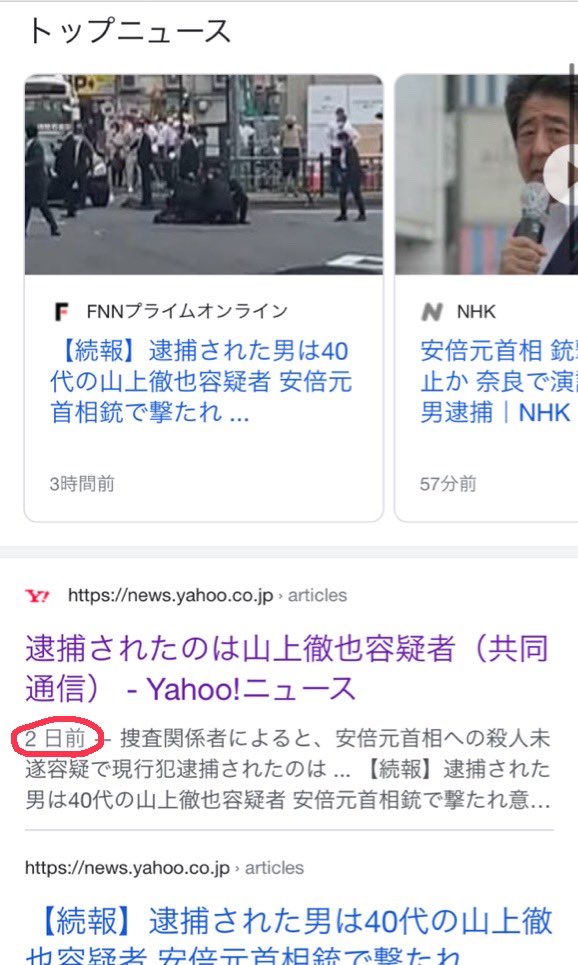578x965 pixels.
Task: Click the トップニュース section heading
Action: tap(129, 31)
